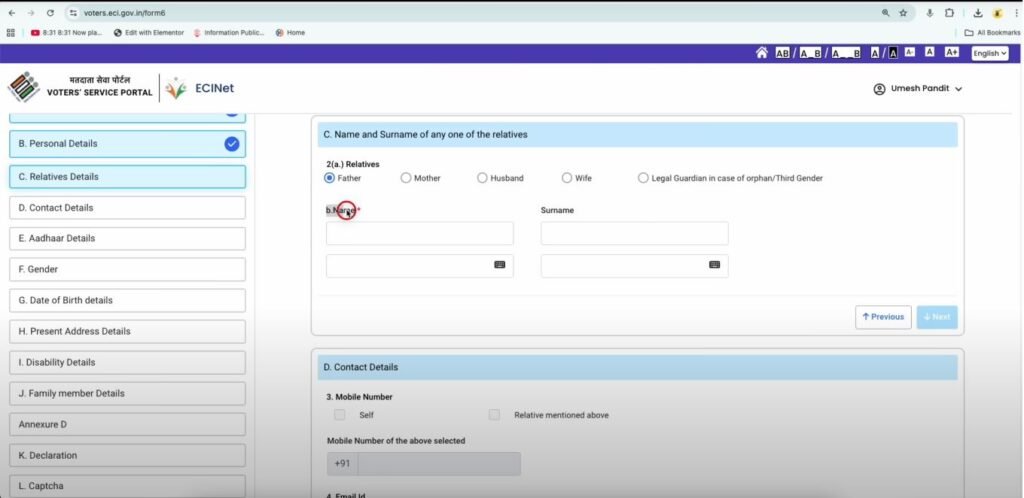Open the apps grid in bookmarks bar

point(10,33)
